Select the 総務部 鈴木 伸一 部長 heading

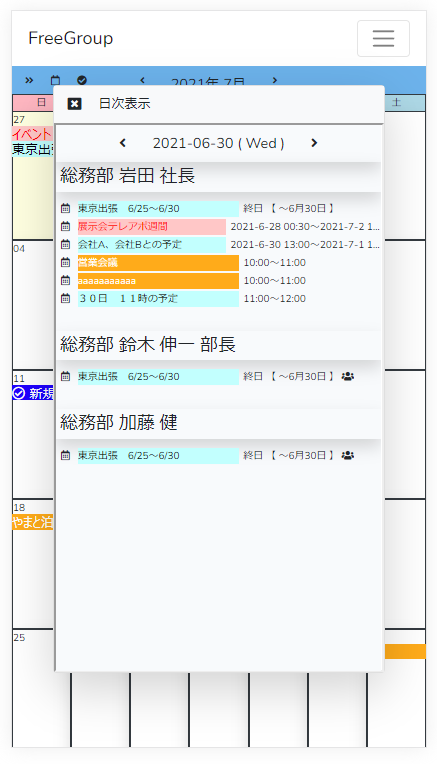pos(148,344)
